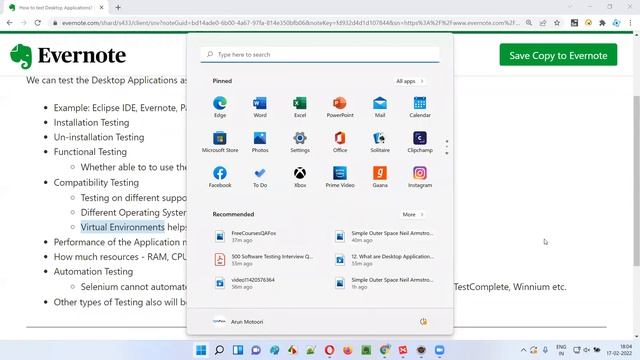Open Edge from pinned apps

click(x=220, y=107)
